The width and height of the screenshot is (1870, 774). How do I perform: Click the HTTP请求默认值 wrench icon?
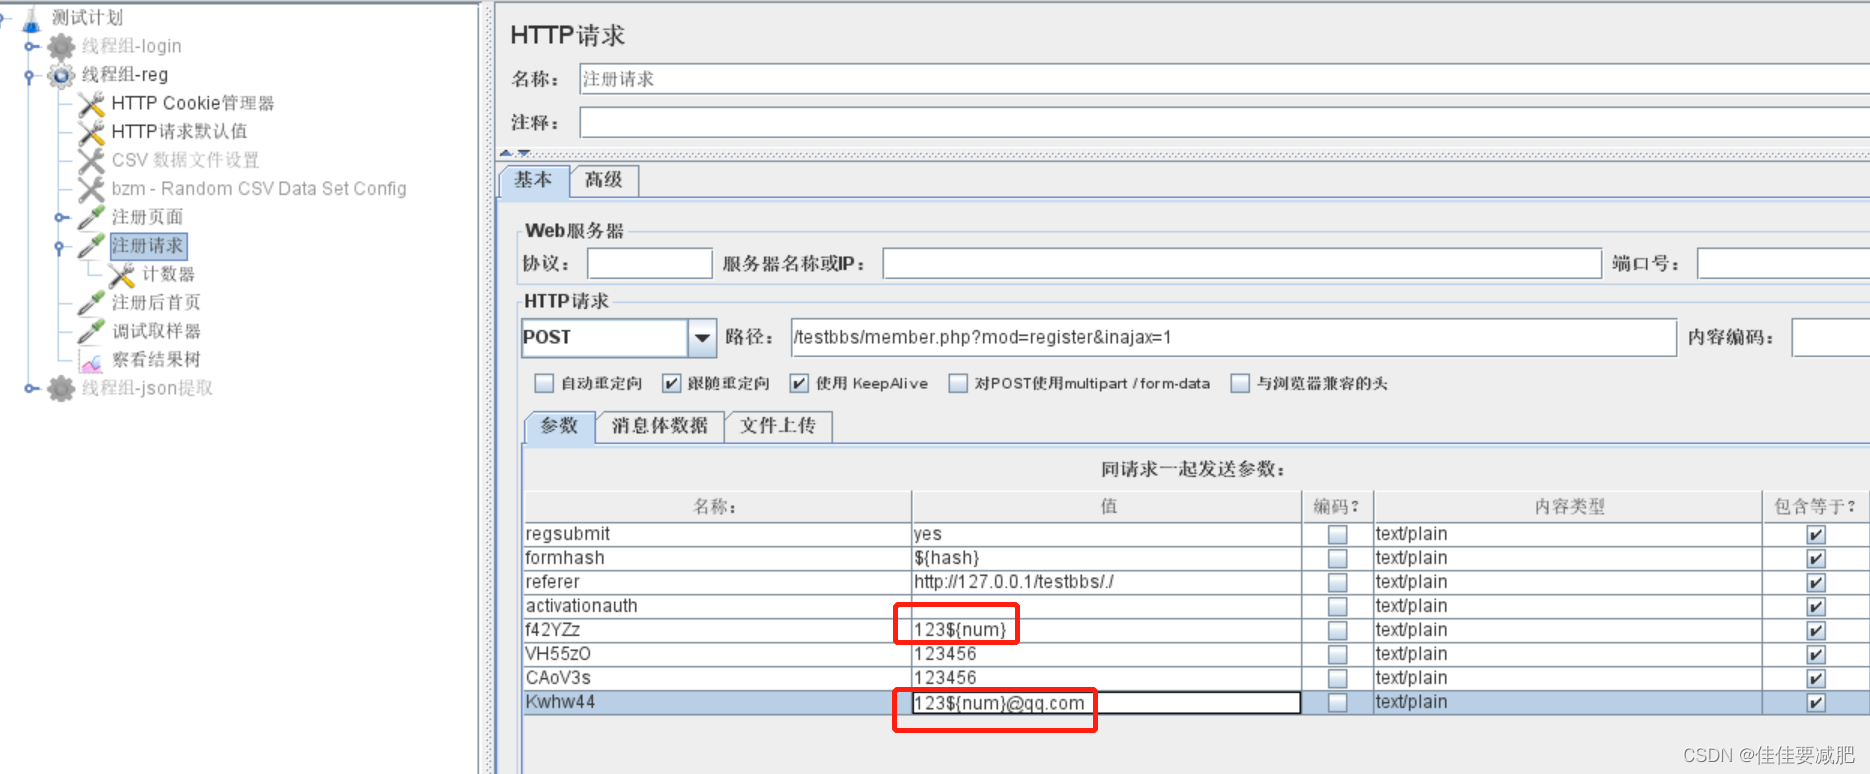[91, 131]
